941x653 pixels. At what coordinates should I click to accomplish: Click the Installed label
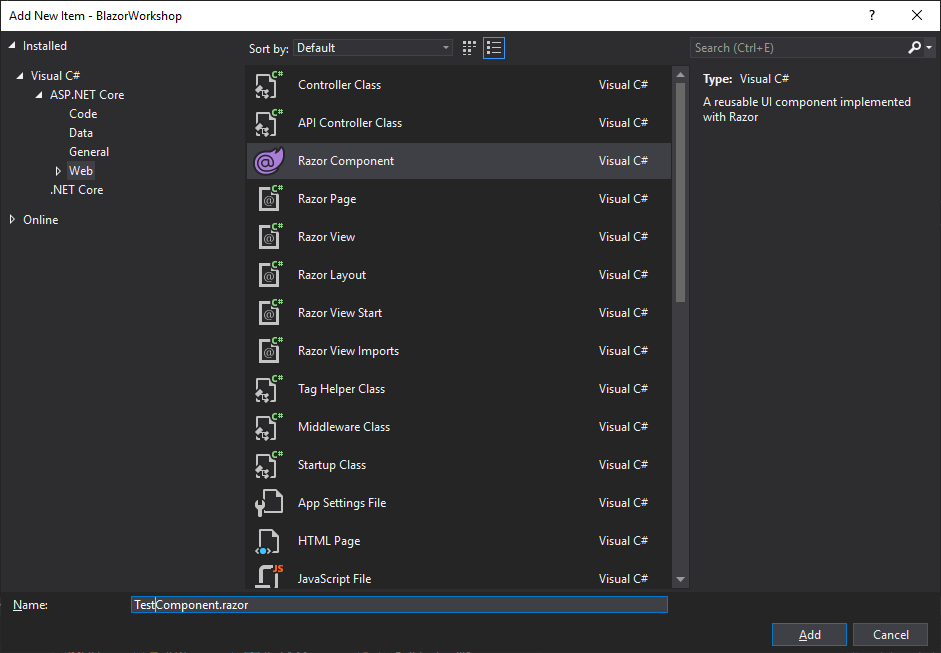44,46
